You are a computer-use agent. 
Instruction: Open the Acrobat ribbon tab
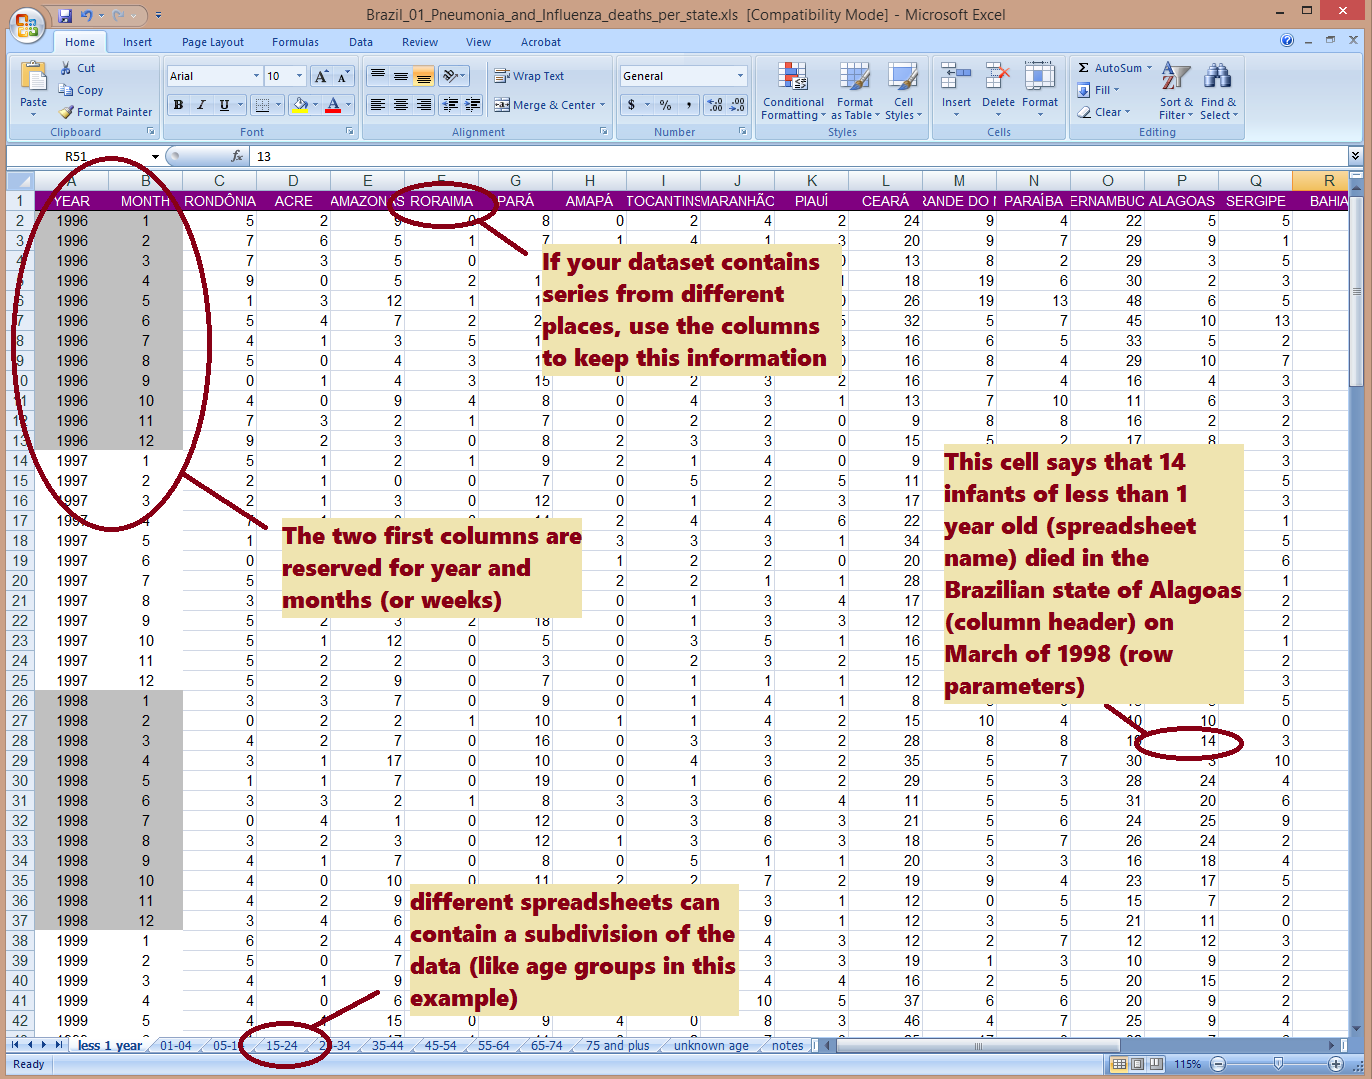click(x=541, y=42)
